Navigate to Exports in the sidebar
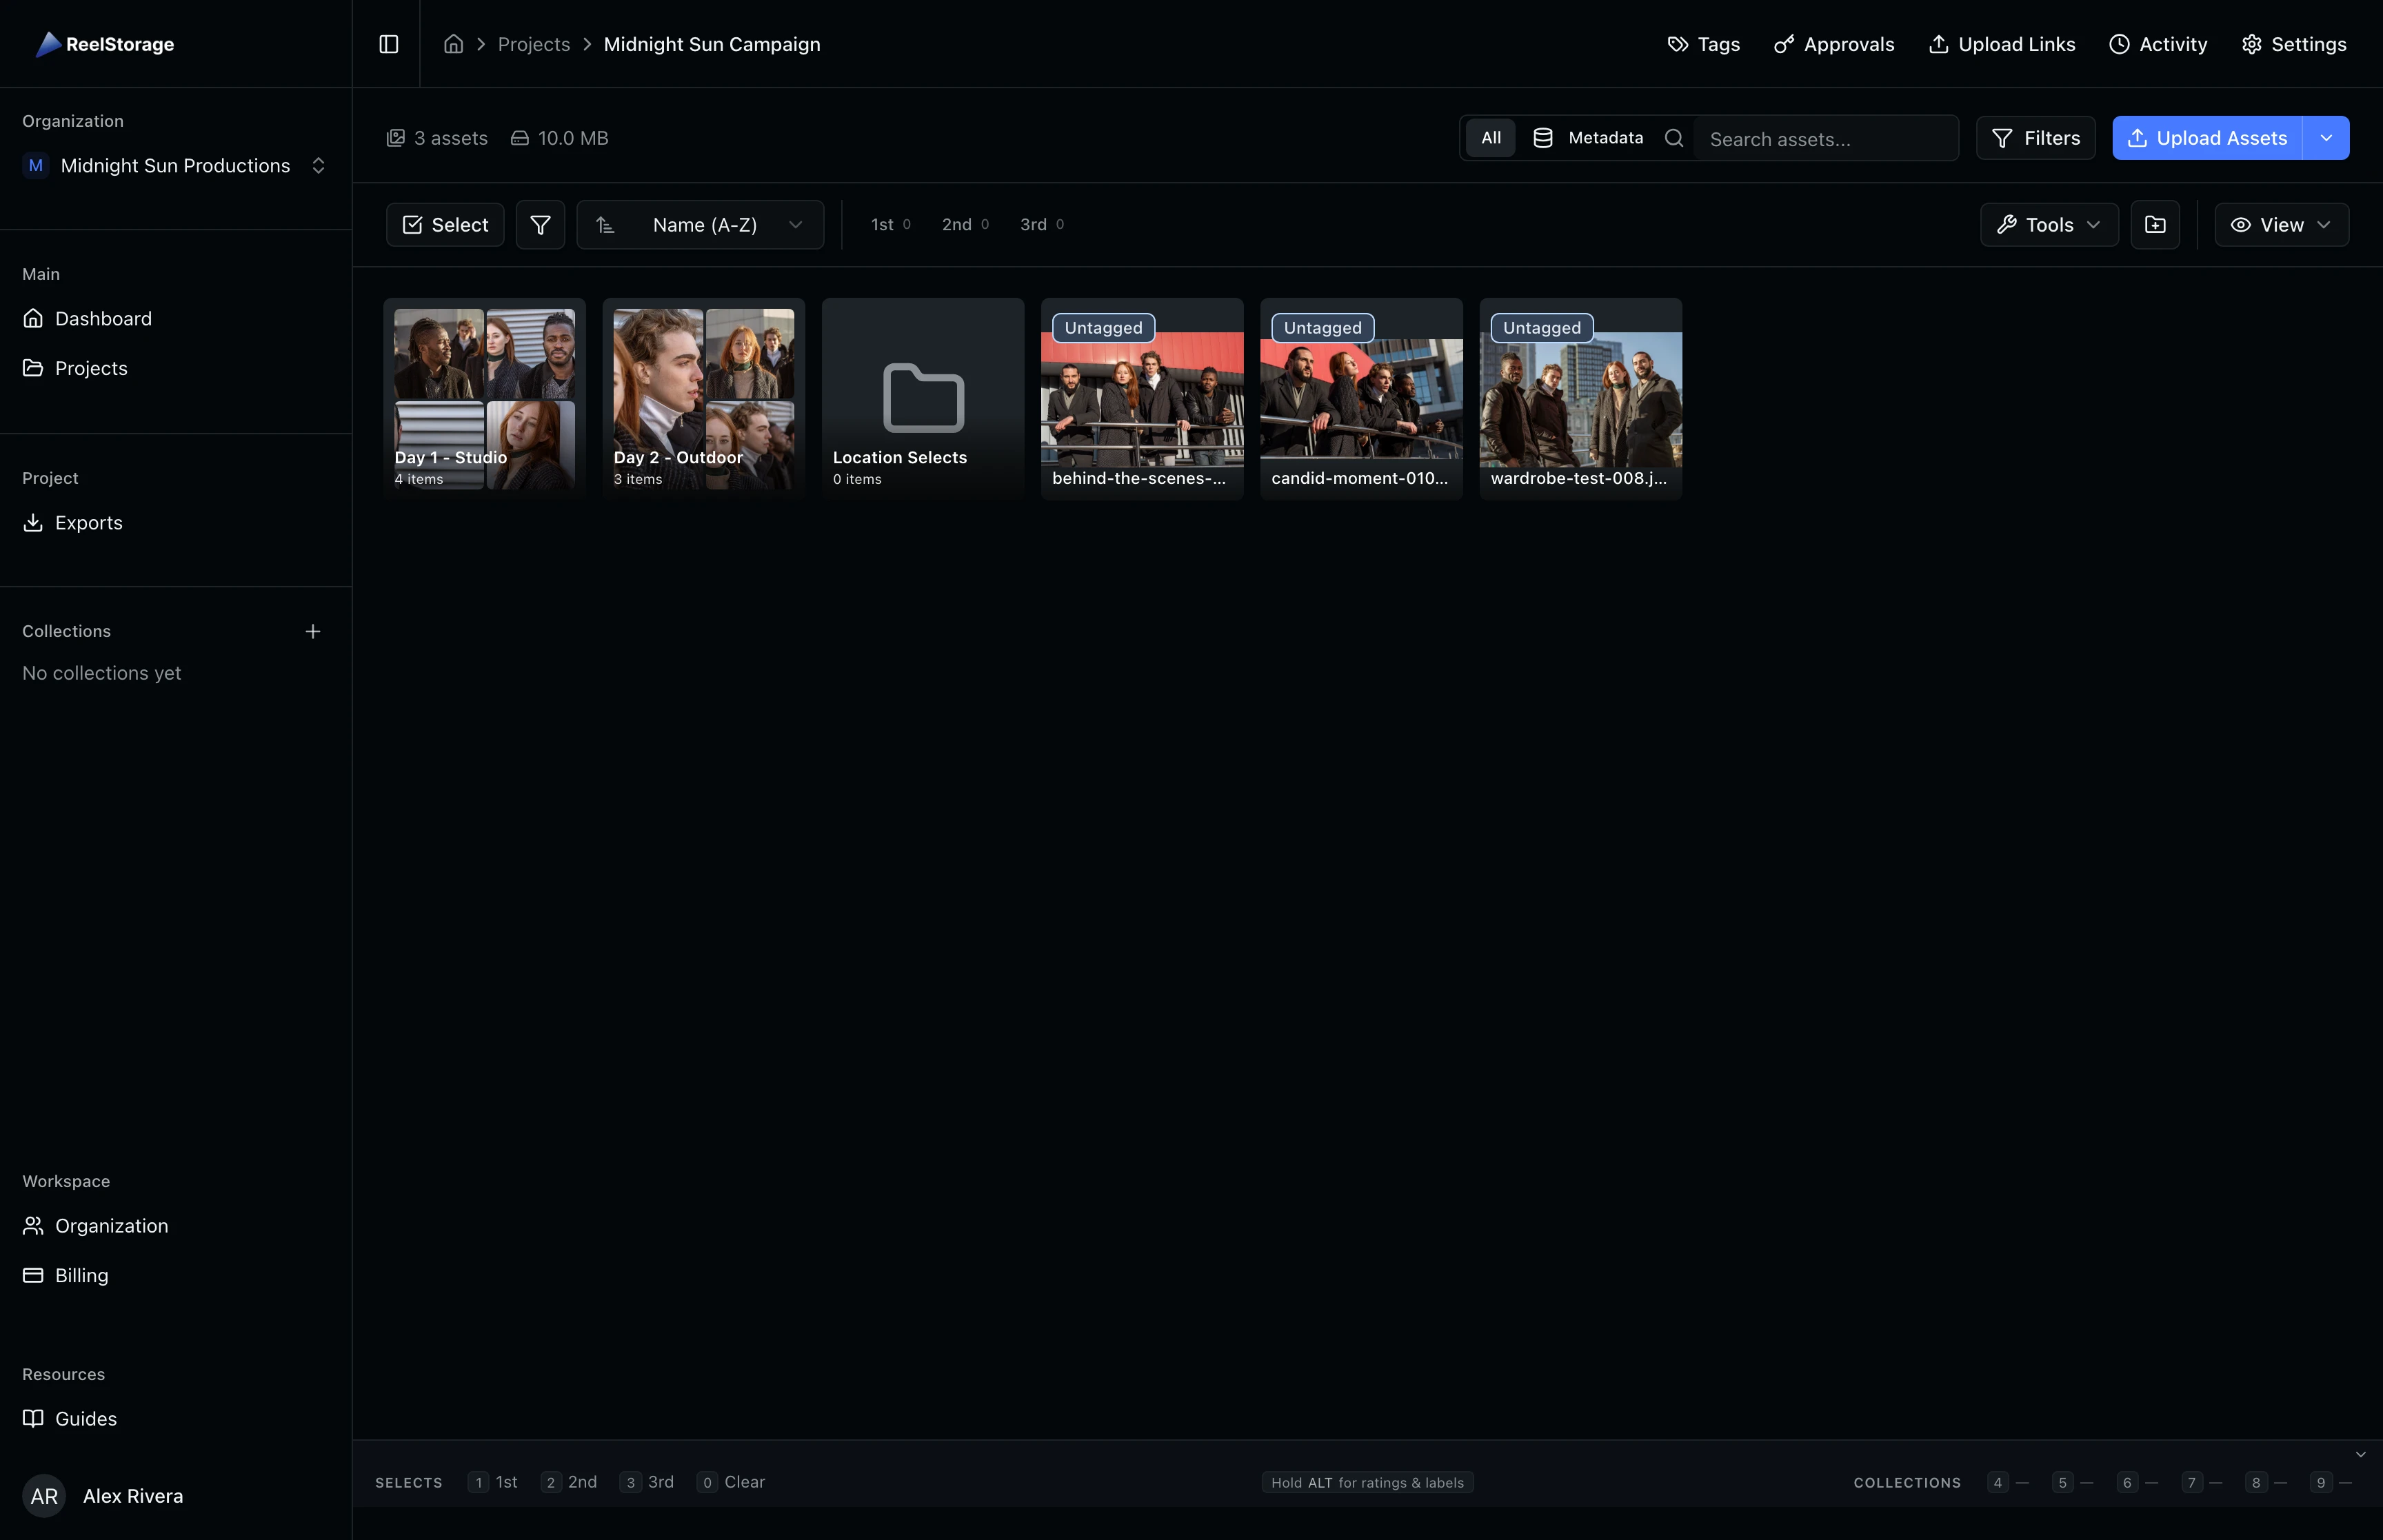The width and height of the screenshot is (2383, 1540). 88,522
